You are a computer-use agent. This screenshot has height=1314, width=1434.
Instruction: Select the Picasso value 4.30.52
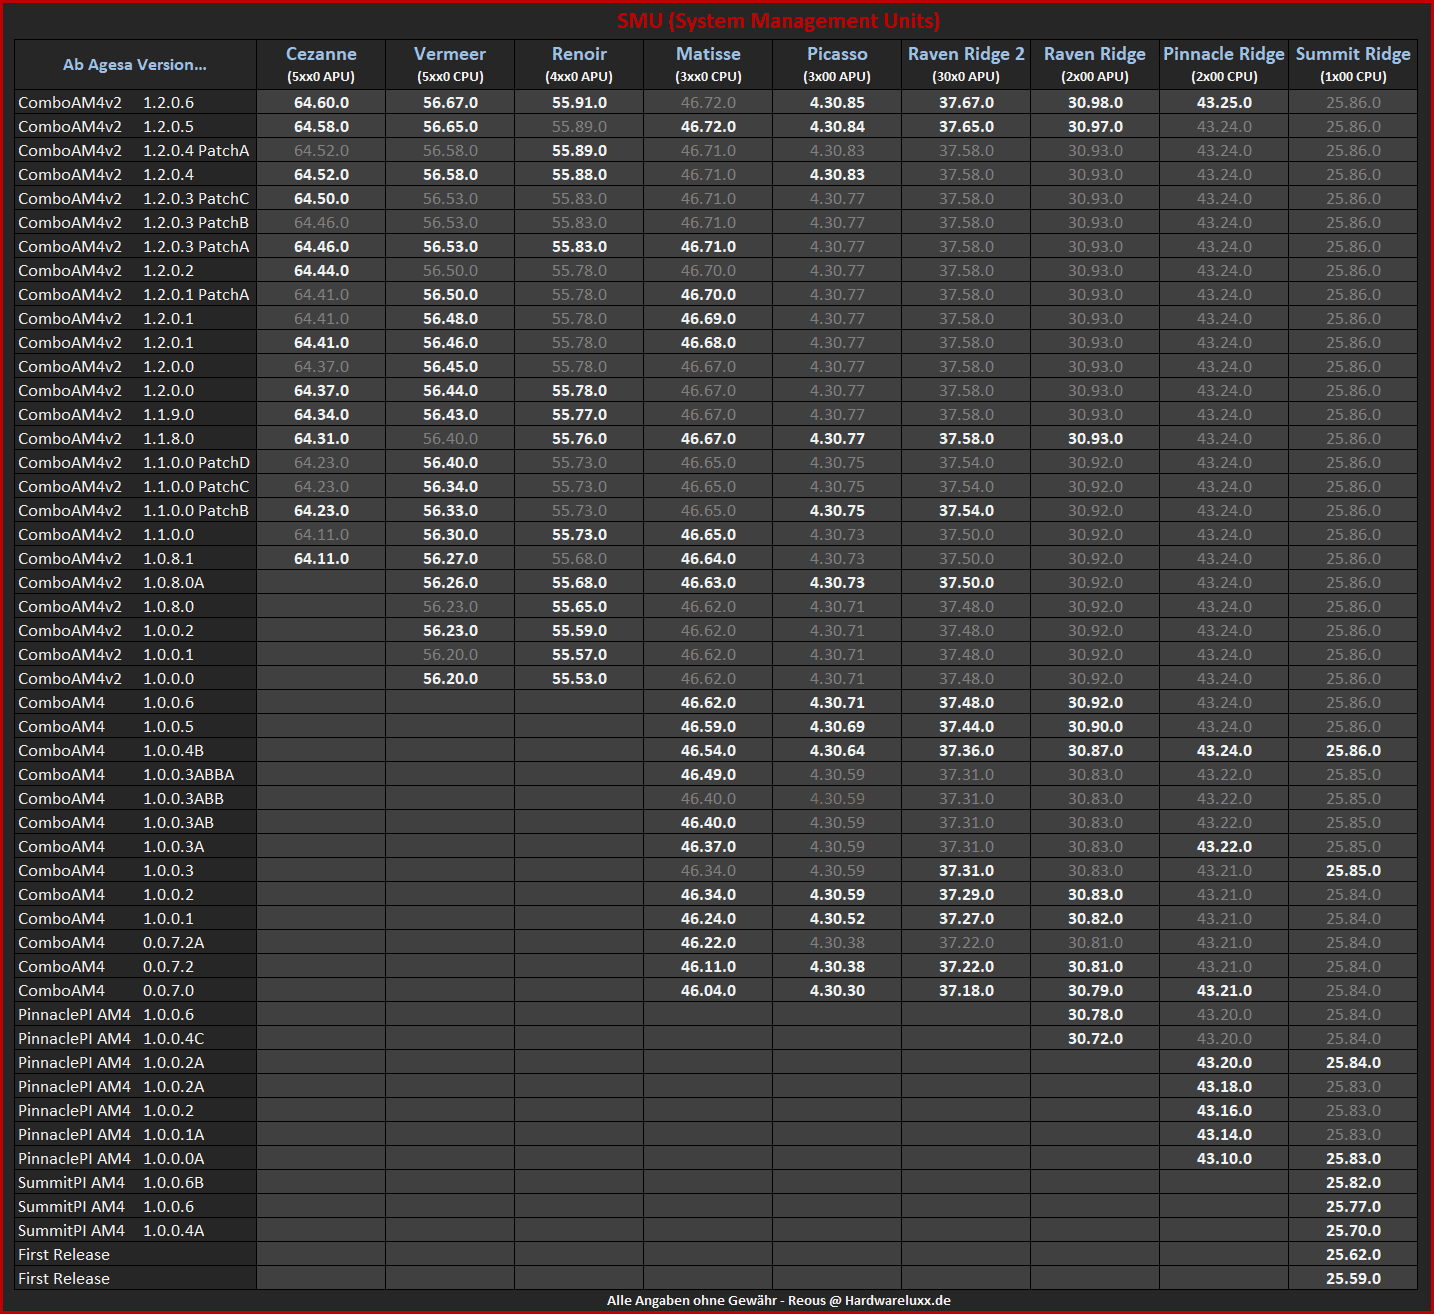tap(837, 918)
